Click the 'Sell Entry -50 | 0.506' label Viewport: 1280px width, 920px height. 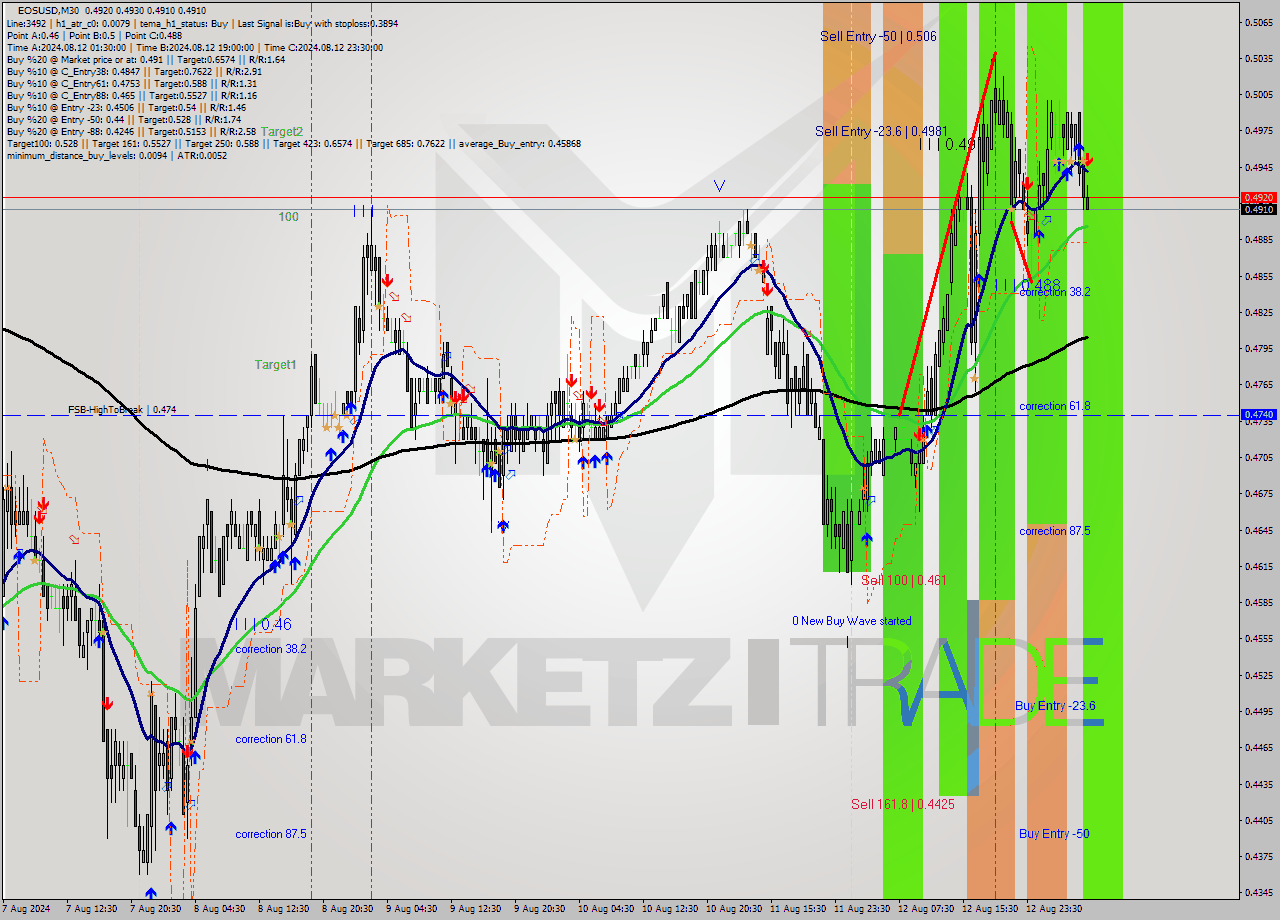click(x=878, y=36)
